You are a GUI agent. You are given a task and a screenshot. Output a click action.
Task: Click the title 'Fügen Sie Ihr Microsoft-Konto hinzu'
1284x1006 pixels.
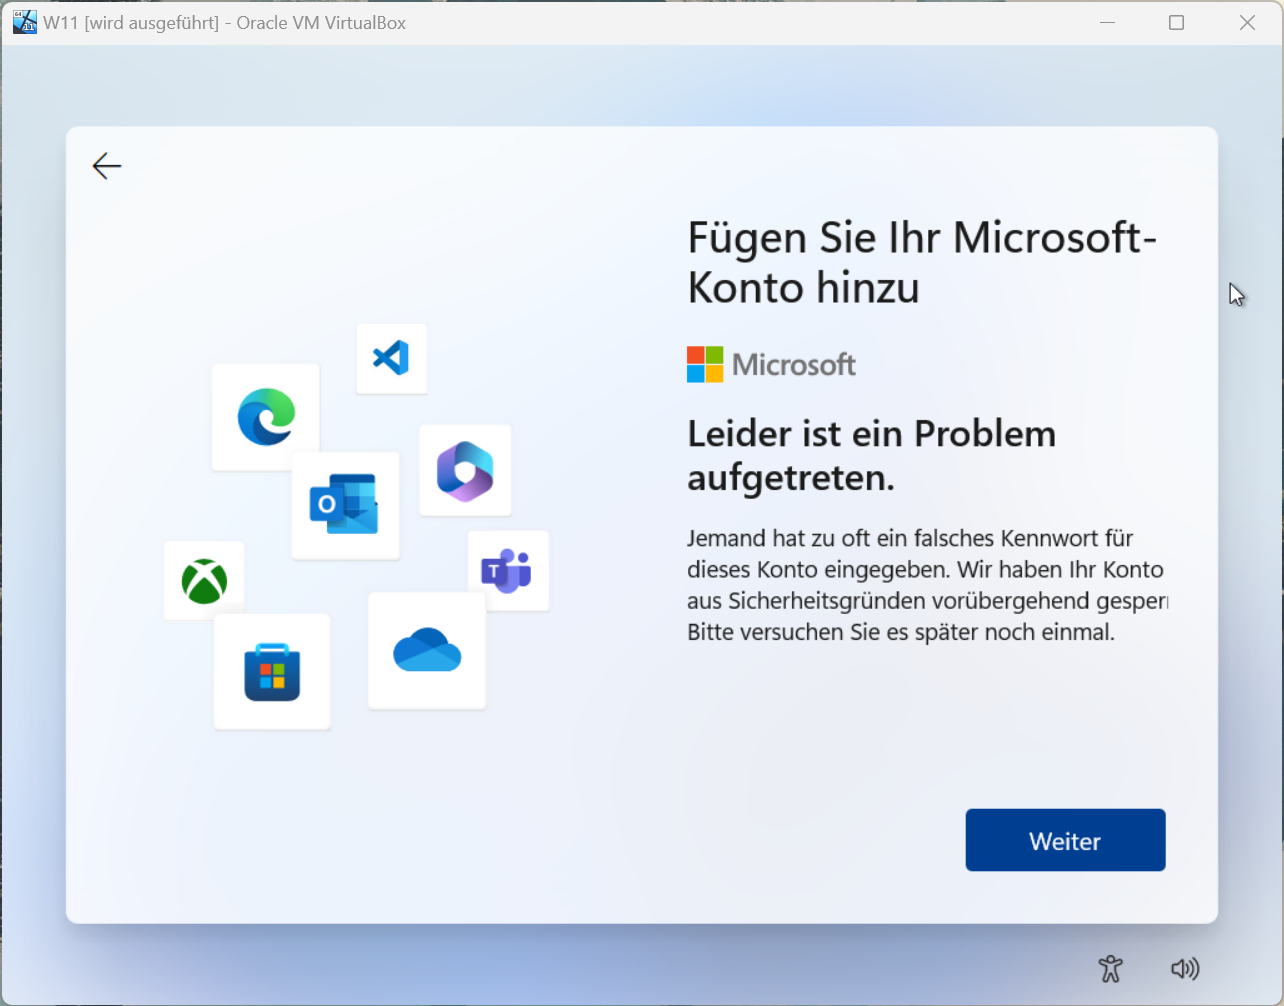pyautogui.click(x=921, y=262)
